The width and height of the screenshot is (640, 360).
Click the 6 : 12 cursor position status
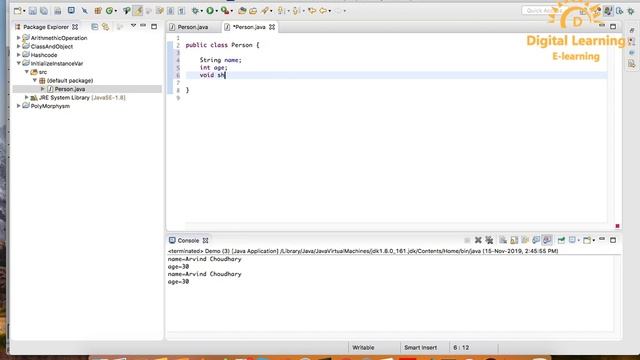click(x=461, y=348)
